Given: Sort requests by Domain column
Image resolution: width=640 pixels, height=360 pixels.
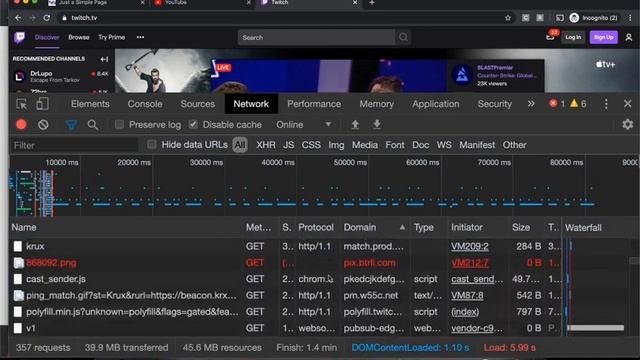Looking at the screenshot, I should [x=375, y=227].
